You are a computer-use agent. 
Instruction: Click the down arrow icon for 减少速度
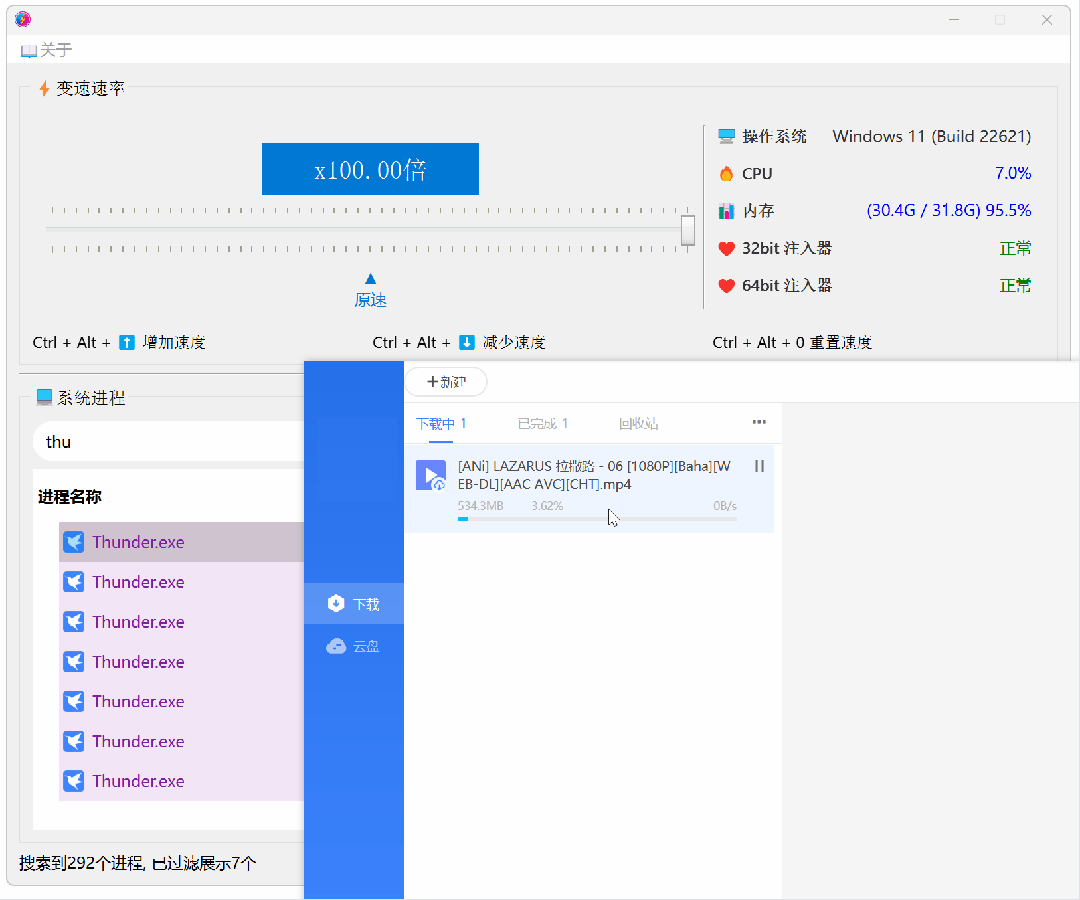point(466,342)
